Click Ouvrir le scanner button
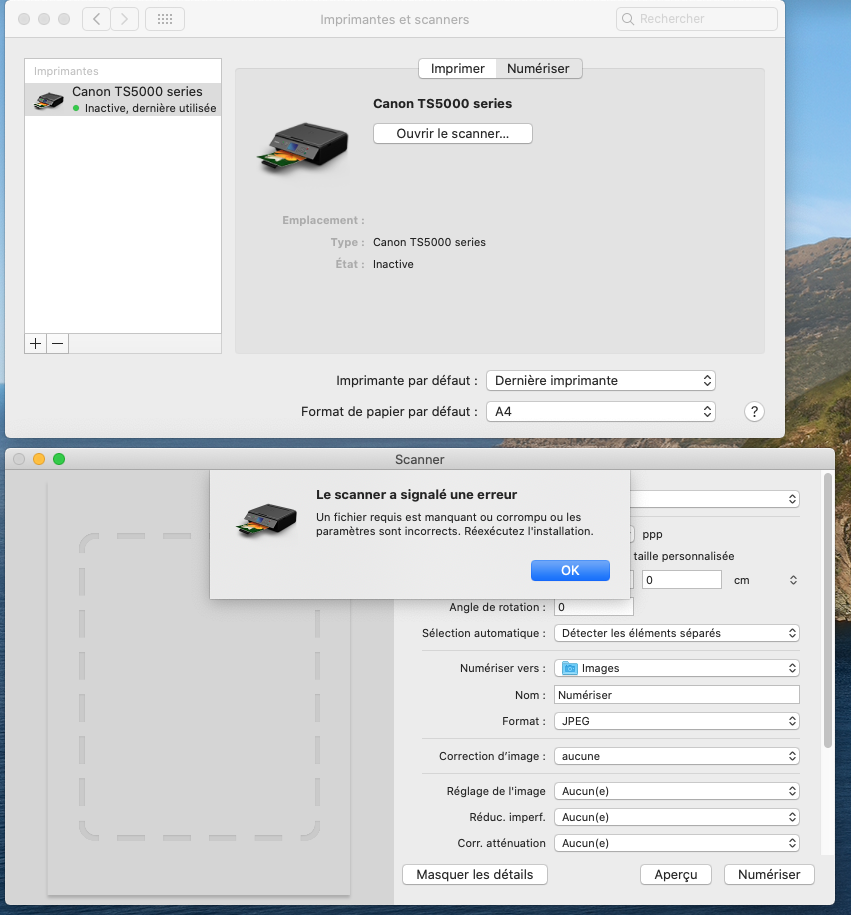Viewport: 851px width, 915px height. click(x=453, y=134)
